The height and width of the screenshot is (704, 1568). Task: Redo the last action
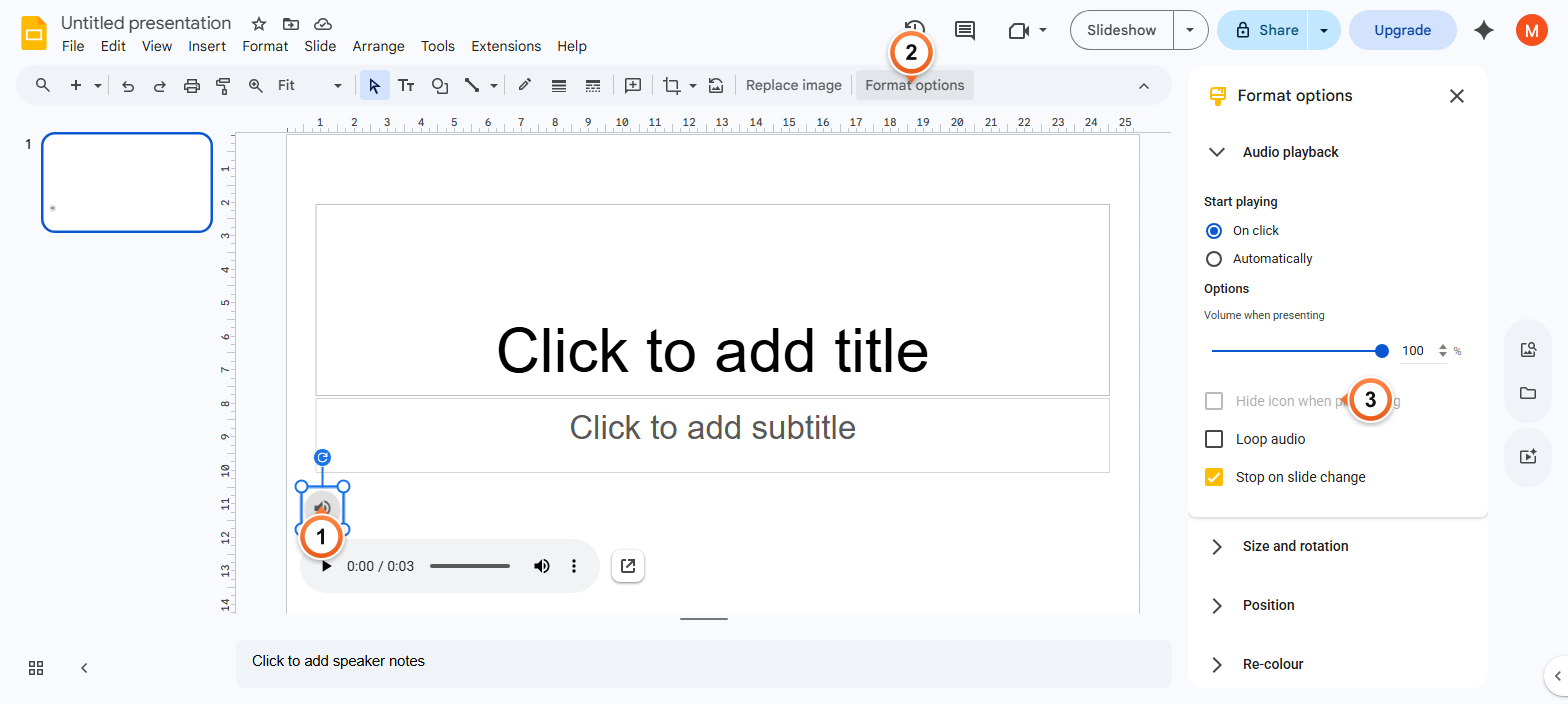[160, 86]
